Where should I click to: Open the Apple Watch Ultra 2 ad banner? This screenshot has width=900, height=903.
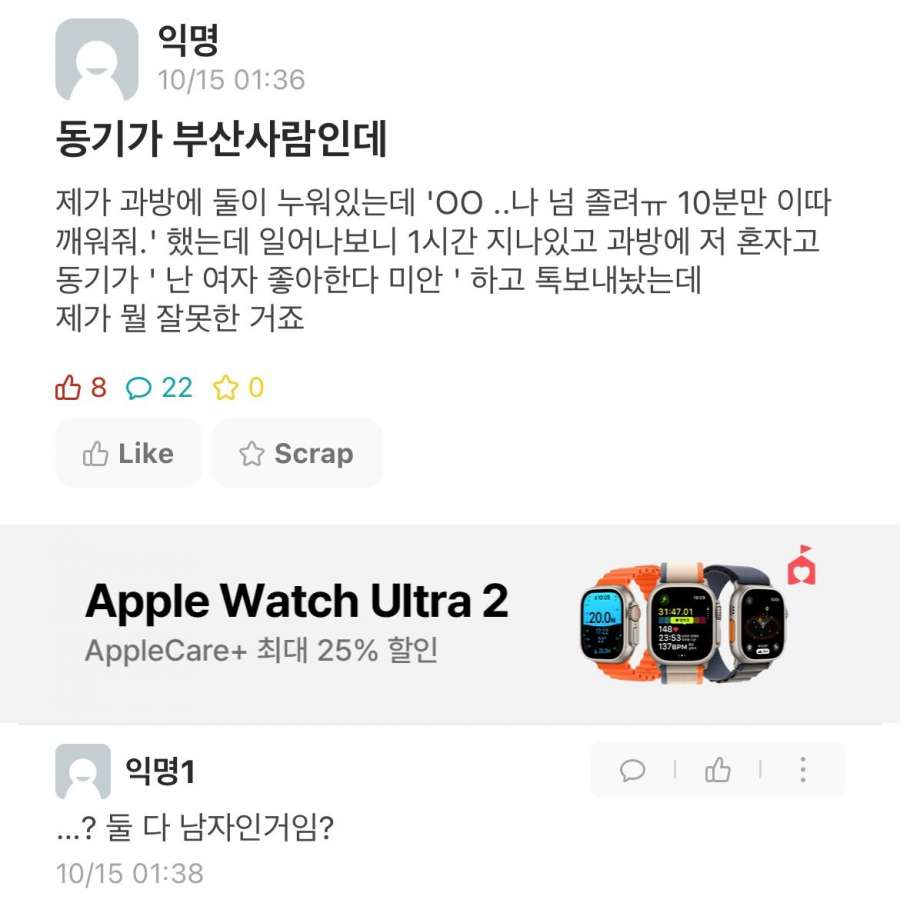(450, 624)
